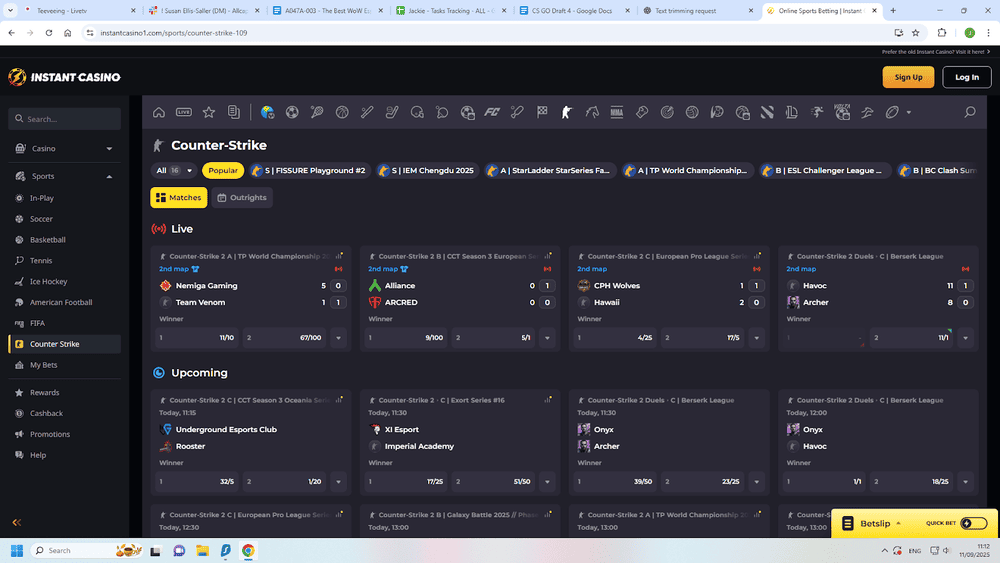This screenshot has width=1000, height=563.
Task: Filter by S | IEM Chengdu 2025
Action: [x=427, y=170]
